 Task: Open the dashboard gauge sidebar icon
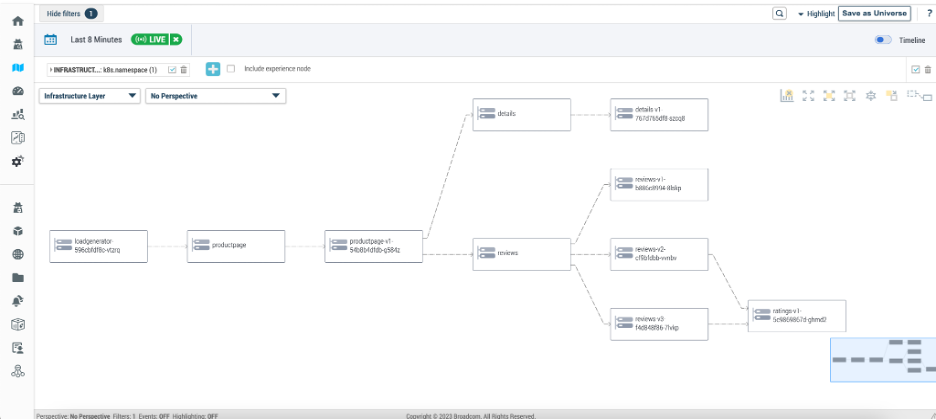(17, 91)
